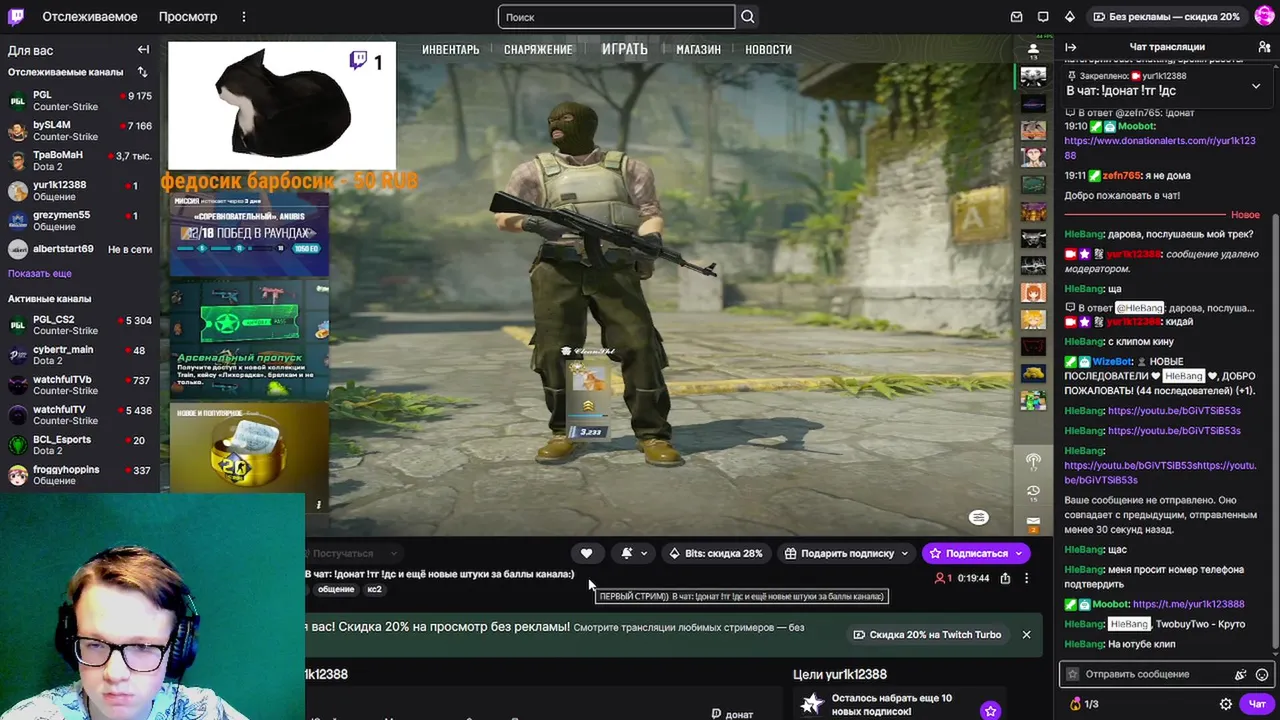Select in-game 'ИНВЕНТАРЬ' menu
The height and width of the screenshot is (720, 1280).
pyautogui.click(x=450, y=49)
